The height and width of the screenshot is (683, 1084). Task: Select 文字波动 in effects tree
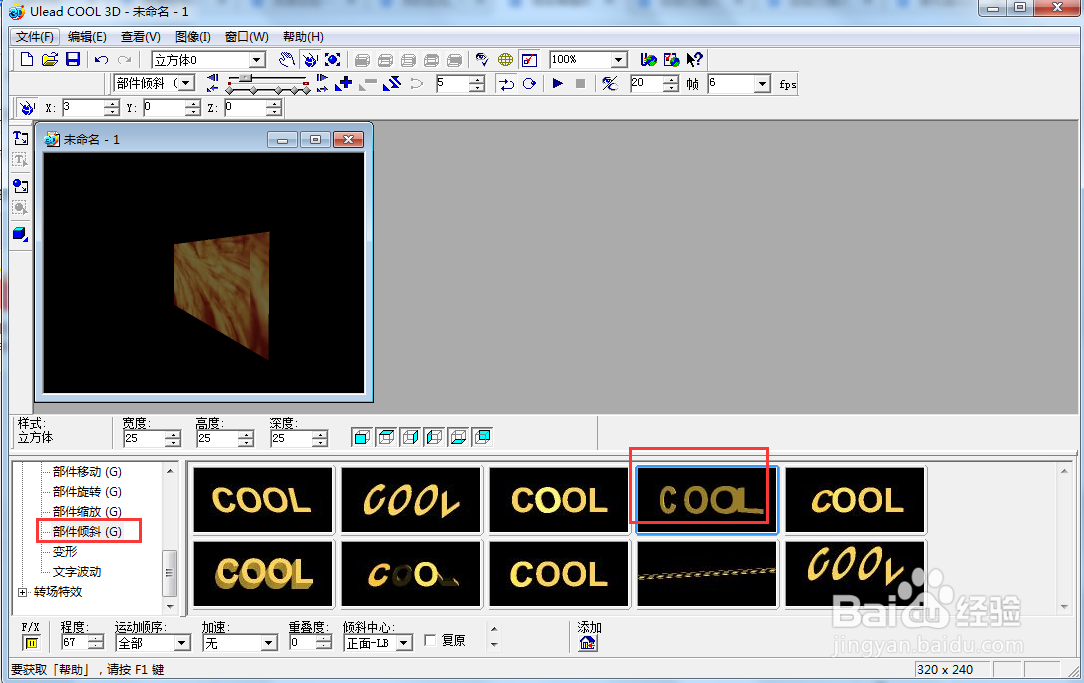pos(77,572)
